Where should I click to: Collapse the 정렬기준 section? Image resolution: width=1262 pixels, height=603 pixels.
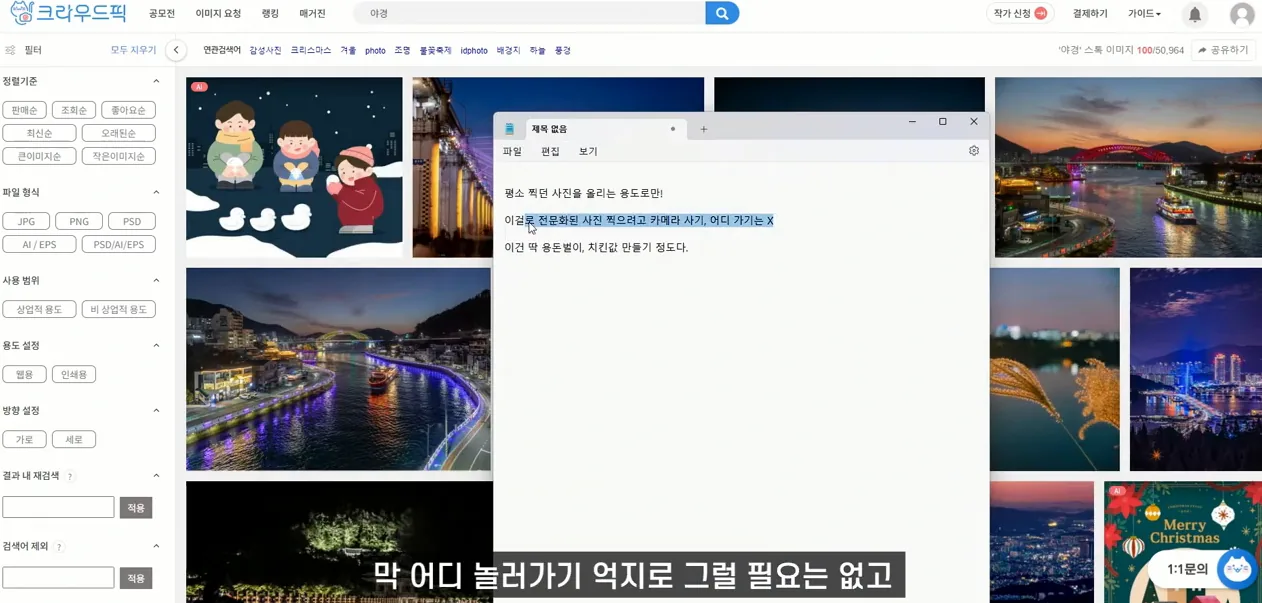pyautogui.click(x=156, y=81)
